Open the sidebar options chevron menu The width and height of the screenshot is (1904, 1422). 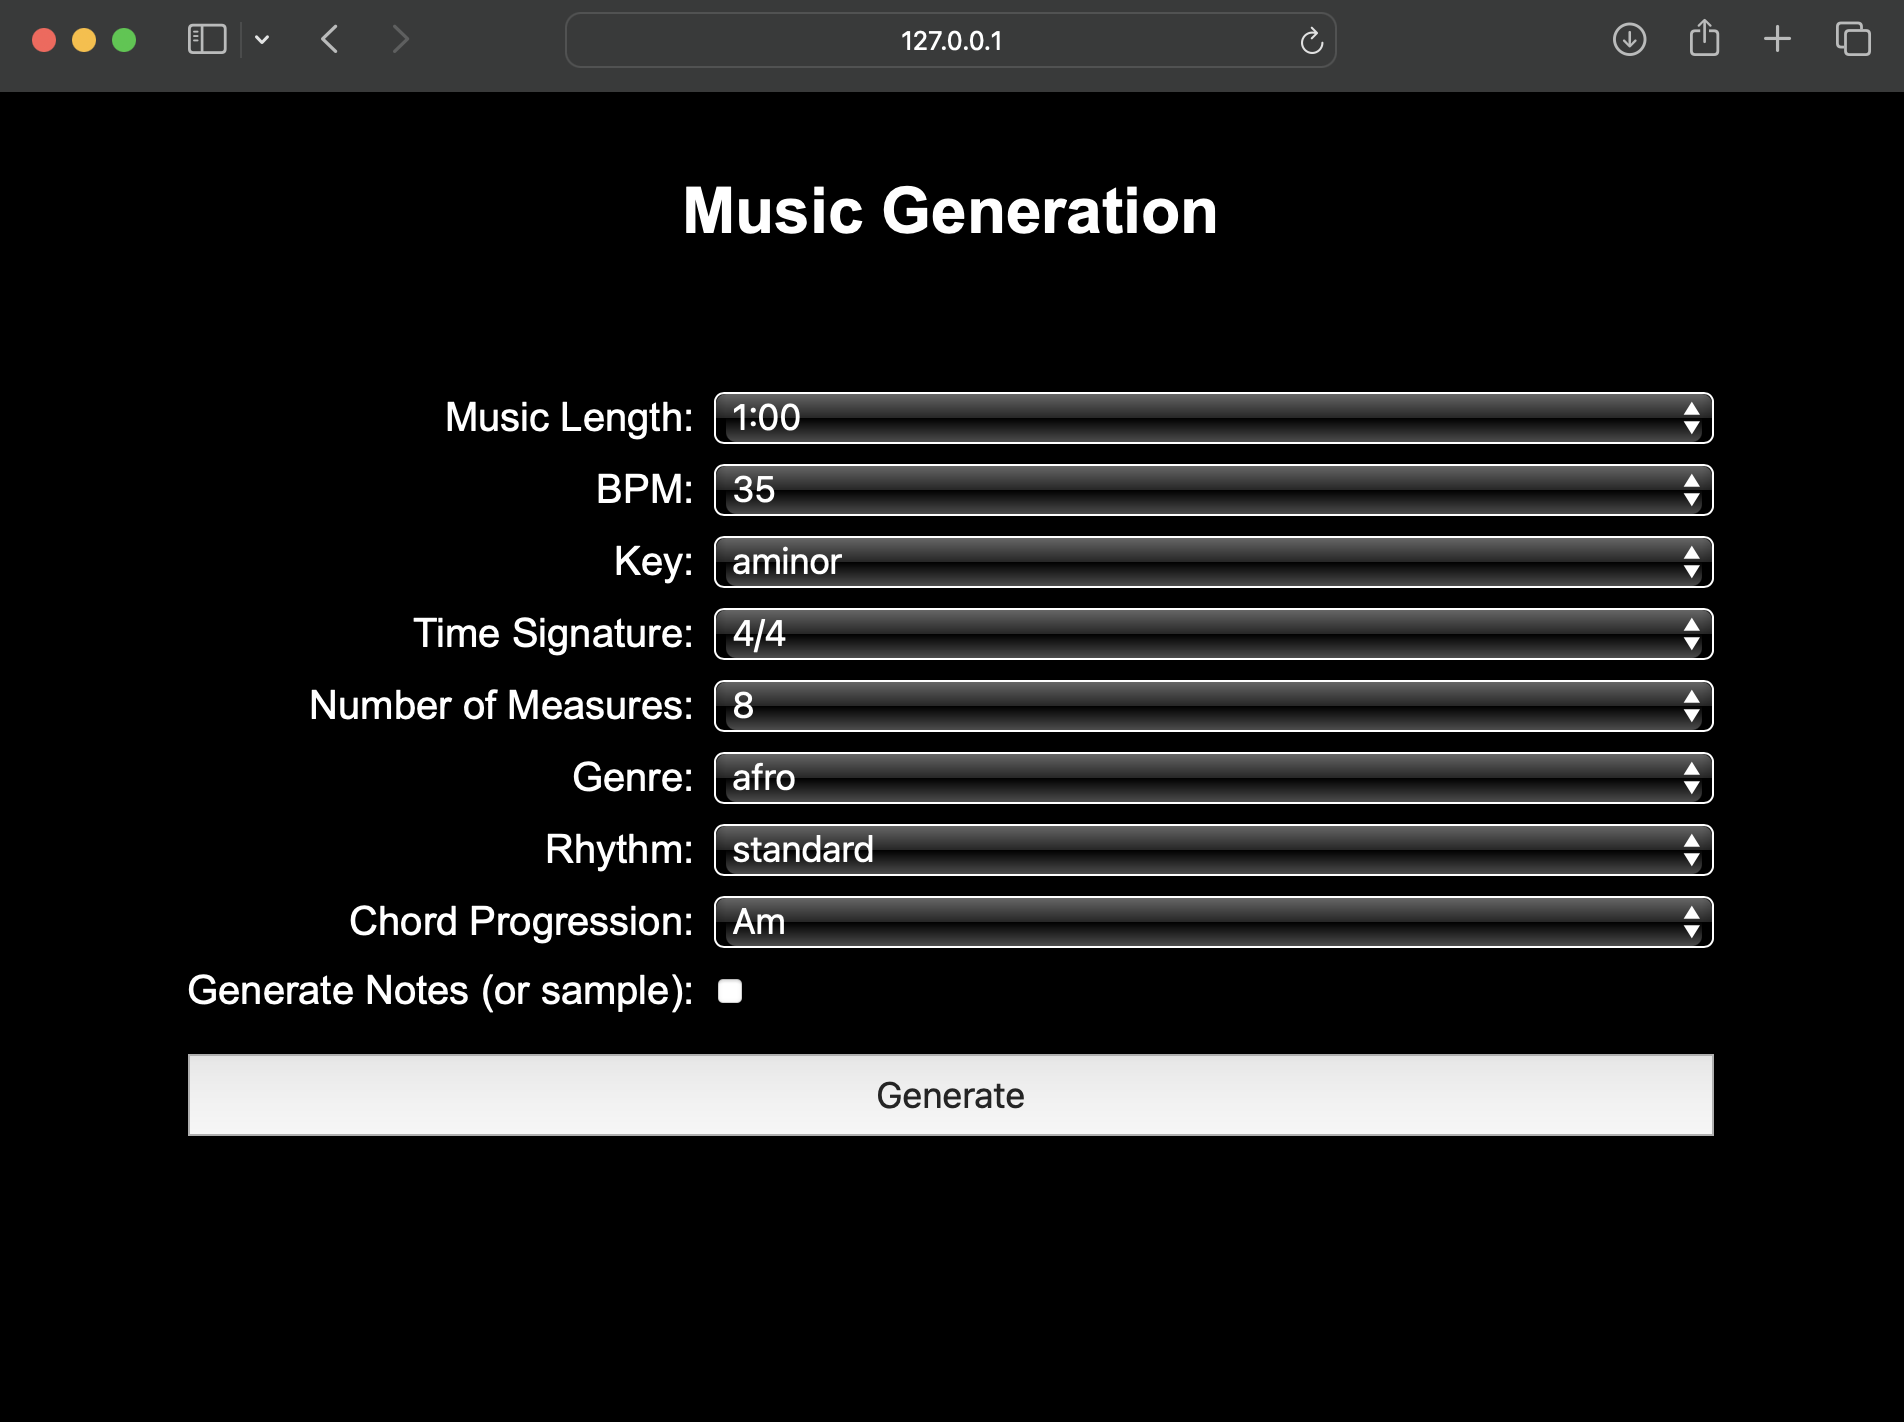coord(262,40)
